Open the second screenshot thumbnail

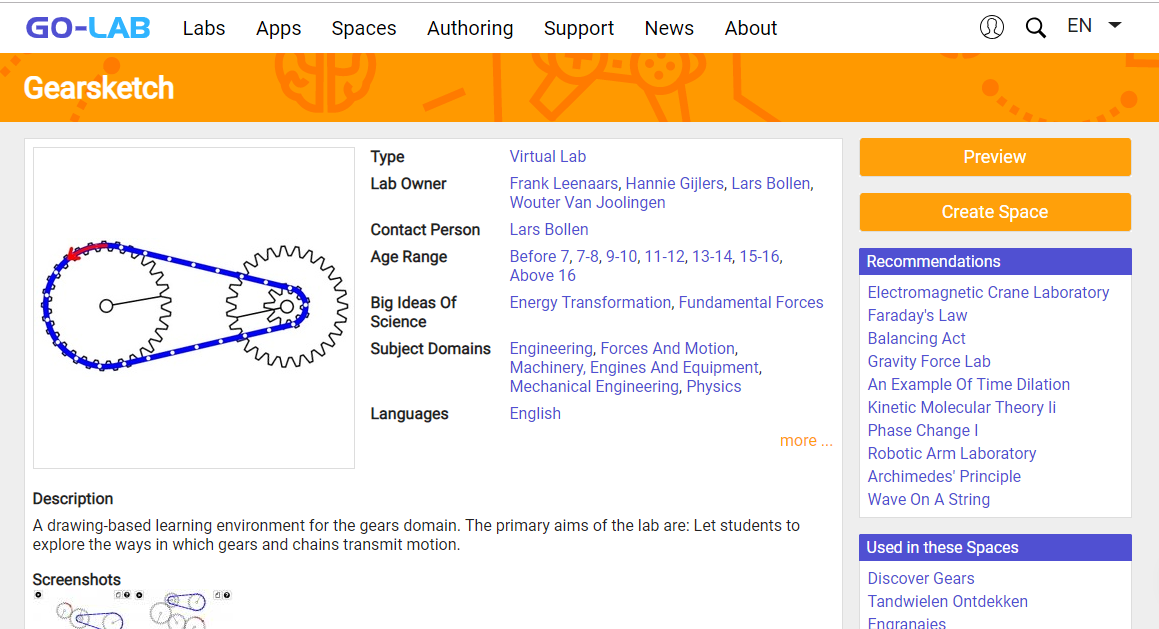pos(181,609)
